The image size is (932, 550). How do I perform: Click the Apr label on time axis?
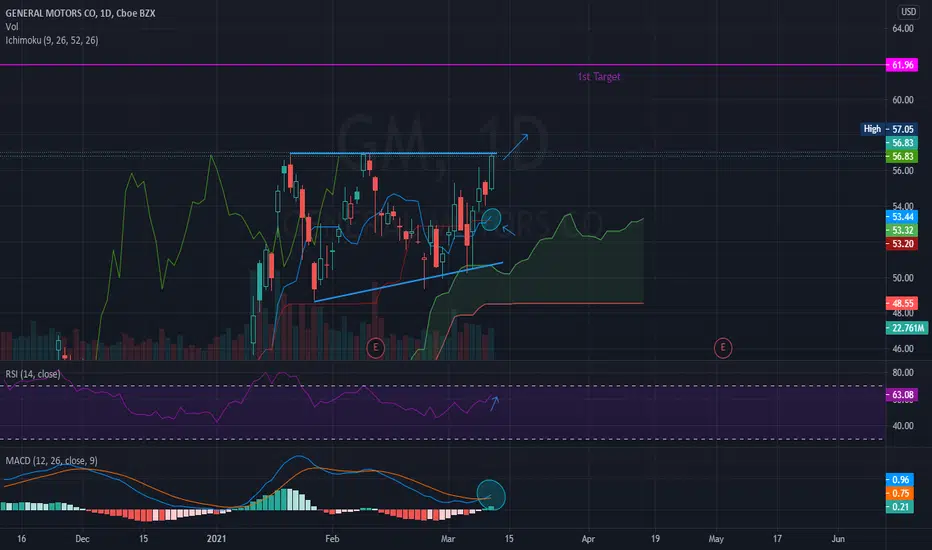click(x=588, y=539)
